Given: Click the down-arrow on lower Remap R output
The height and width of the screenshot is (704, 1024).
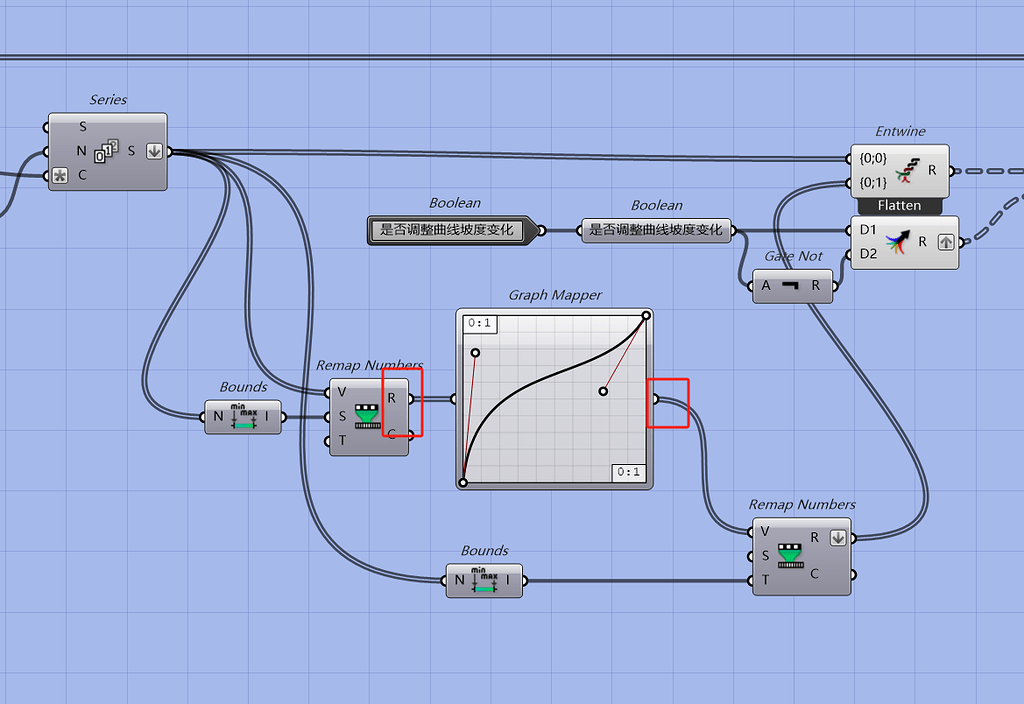Looking at the screenshot, I should [838, 537].
